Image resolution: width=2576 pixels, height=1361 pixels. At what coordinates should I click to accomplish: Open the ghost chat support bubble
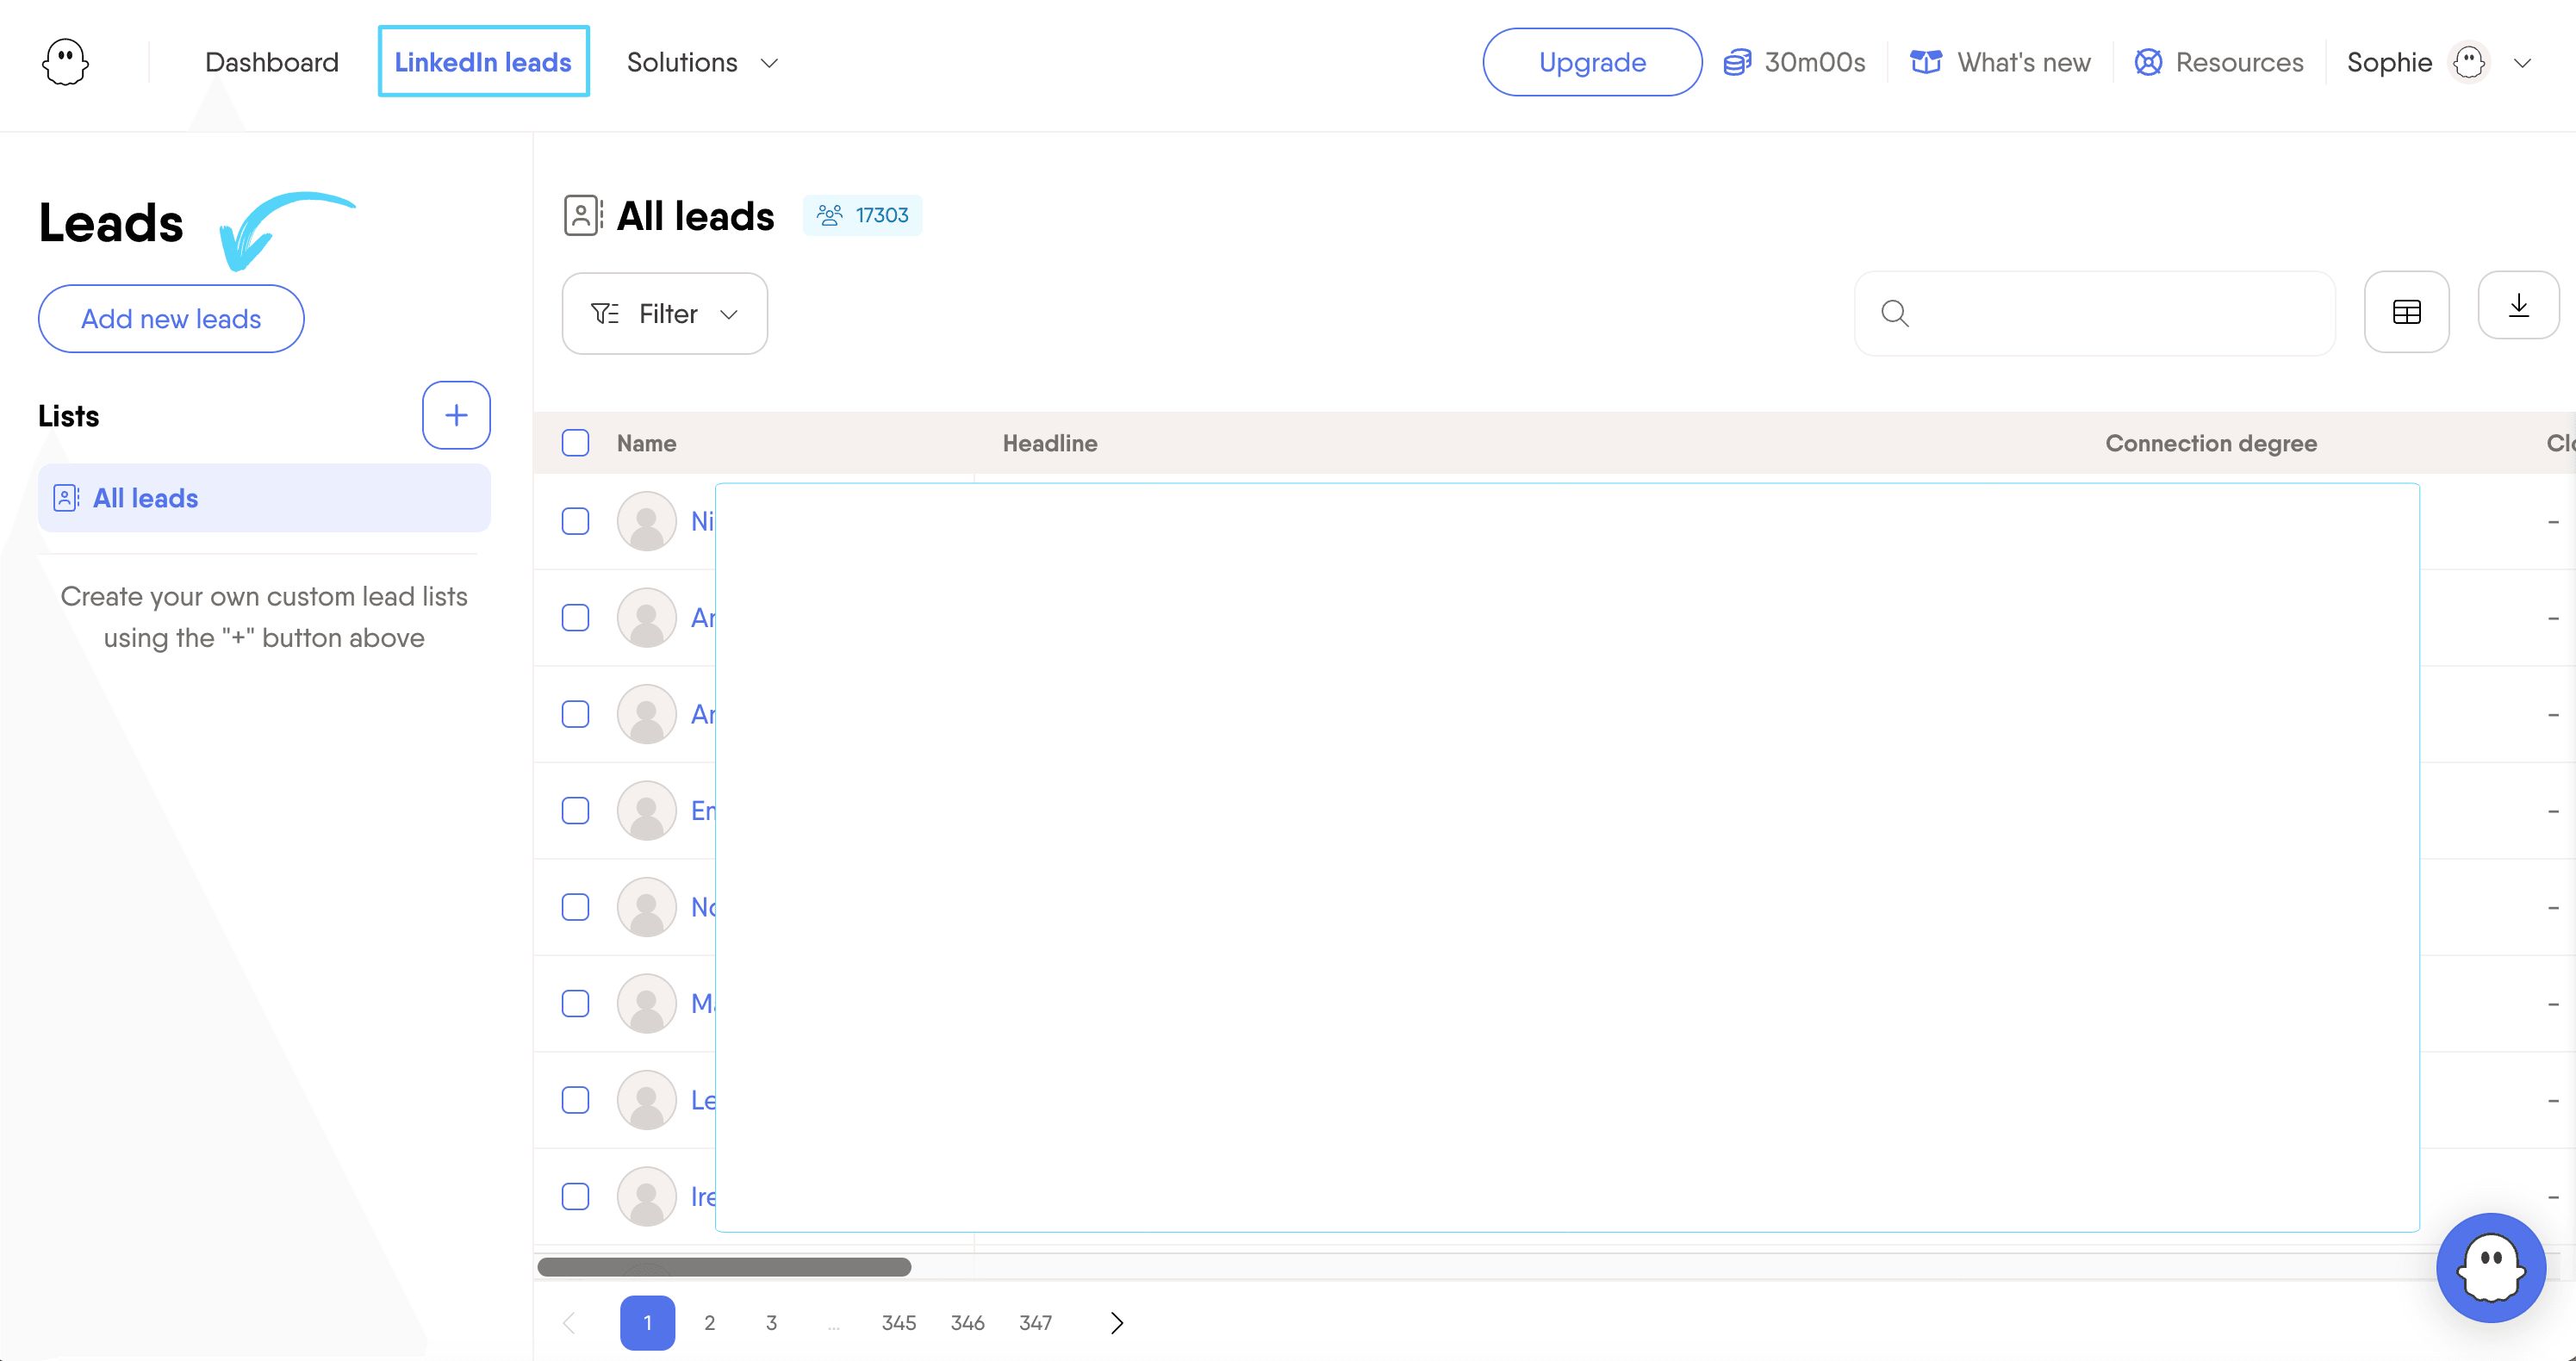[x=2491, y=1268]
